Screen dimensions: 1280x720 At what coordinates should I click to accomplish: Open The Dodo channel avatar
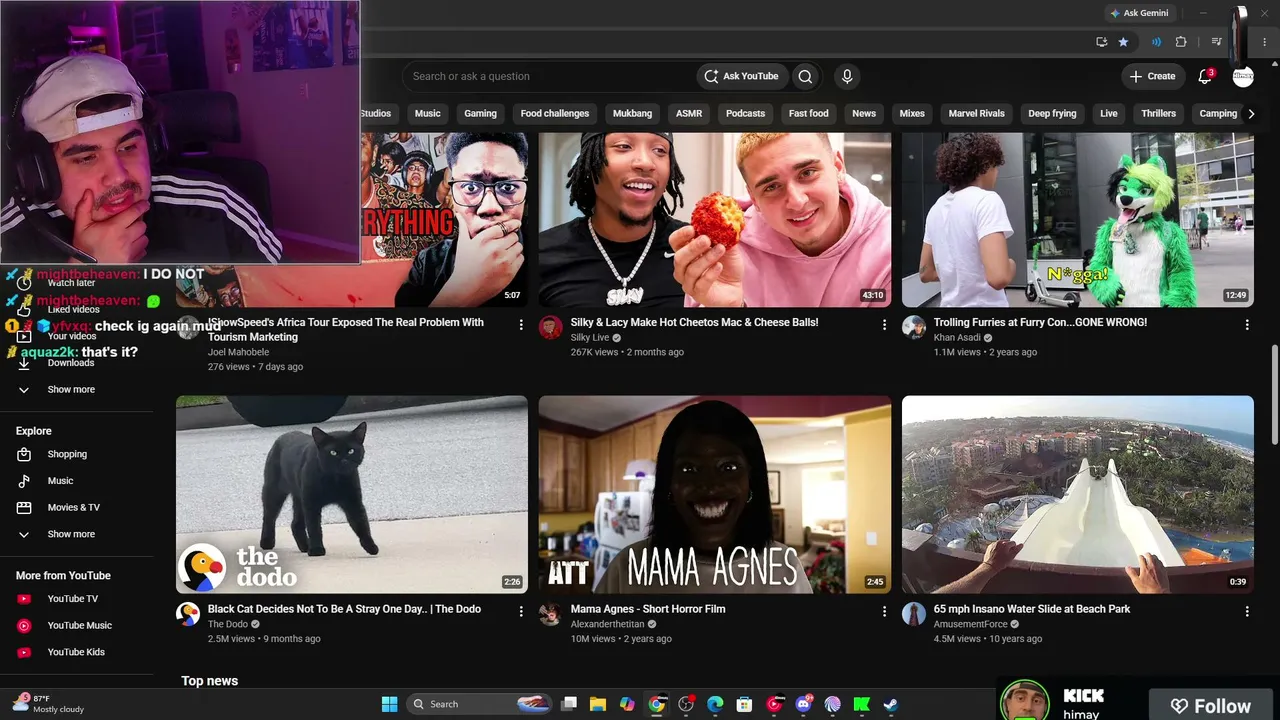[x=188, y=614]
